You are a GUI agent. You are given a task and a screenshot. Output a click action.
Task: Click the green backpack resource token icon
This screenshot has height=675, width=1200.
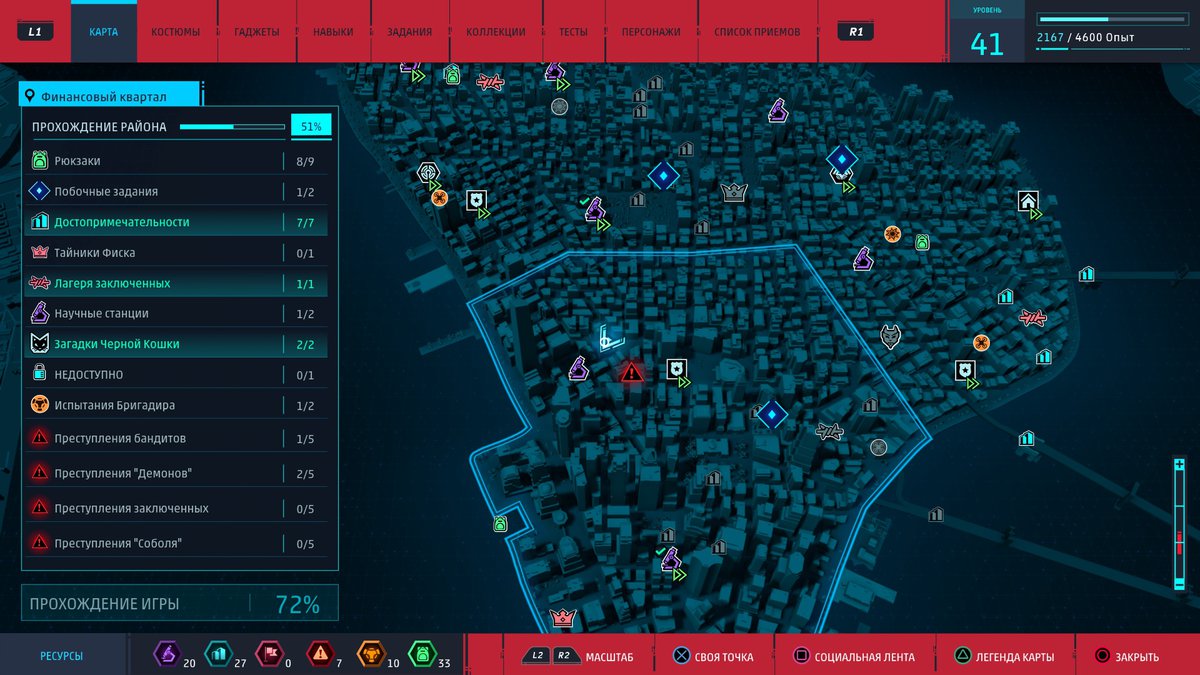pos(422,656)
